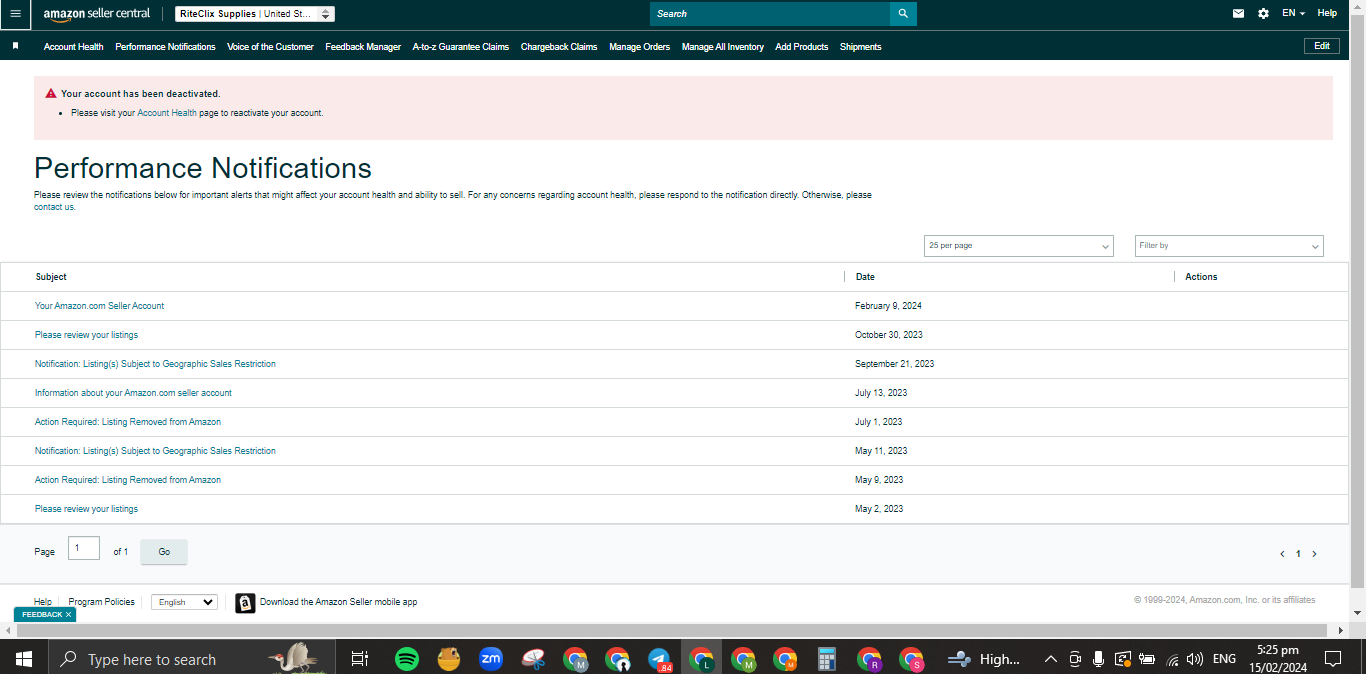This screenshot has width=1366, height=674.
Task: Open A-to-z Guarantee Claims menu item
Action: tap(461, 47)
